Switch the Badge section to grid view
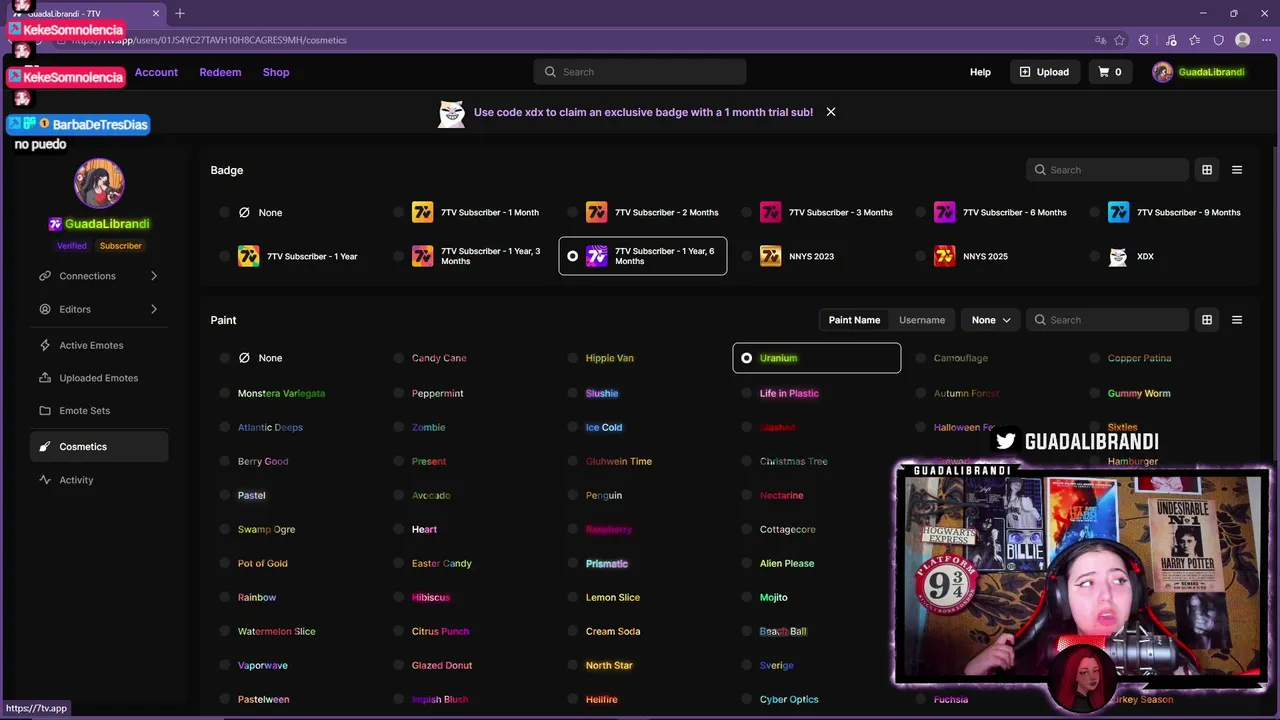Viewport: 1280px width, 720px height. tap(1207, 170)
